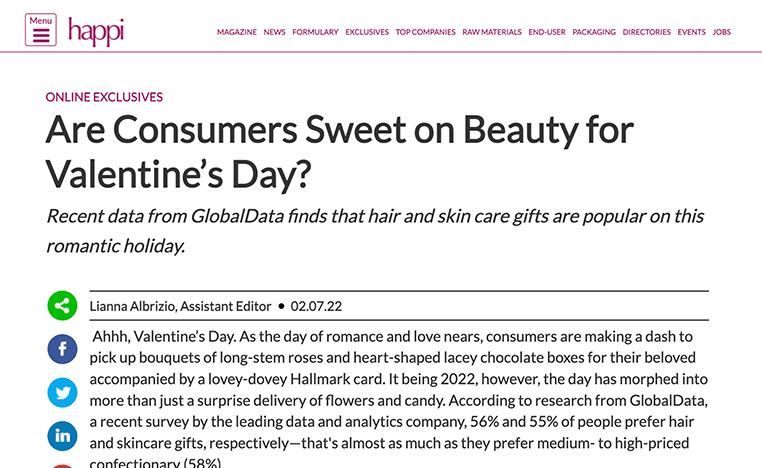Screen dimensions: 762x468
Task: Share article on LinkedIn
Action: click(x=62, y=436)
